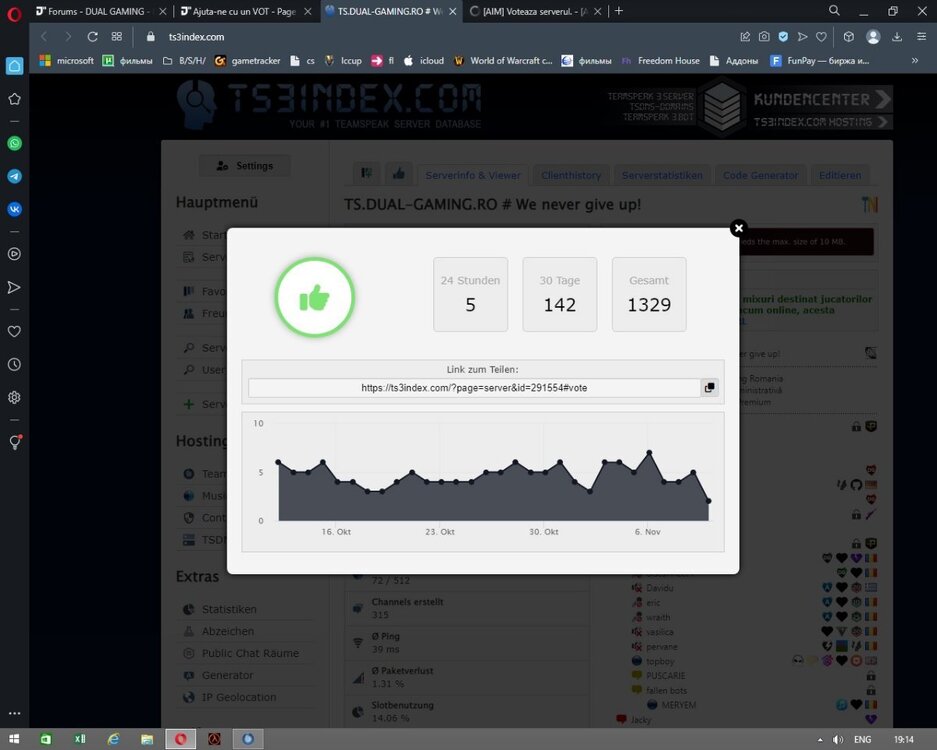The image size is (937, 750).
Task: Open the Аддоны bookmarks folder
Action: (x=734, y=60)
